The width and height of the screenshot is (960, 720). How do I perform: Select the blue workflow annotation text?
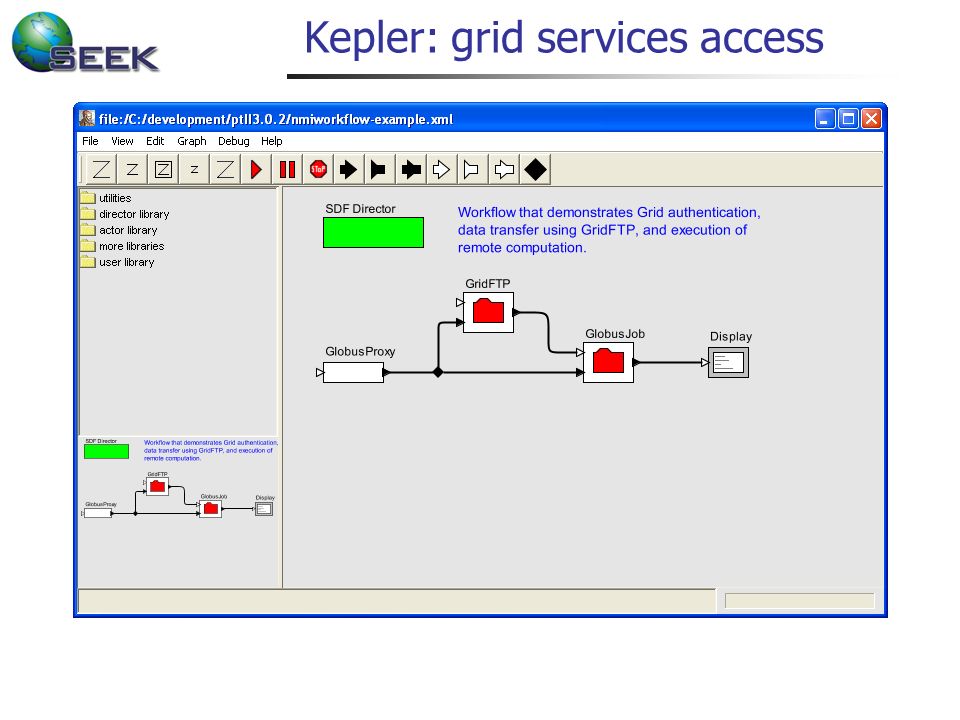coord(609,230)
